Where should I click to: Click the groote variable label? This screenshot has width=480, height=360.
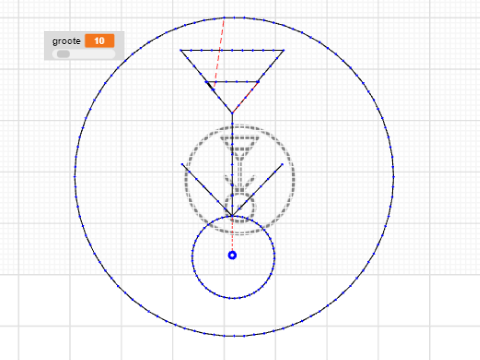[x=66, y=41]
